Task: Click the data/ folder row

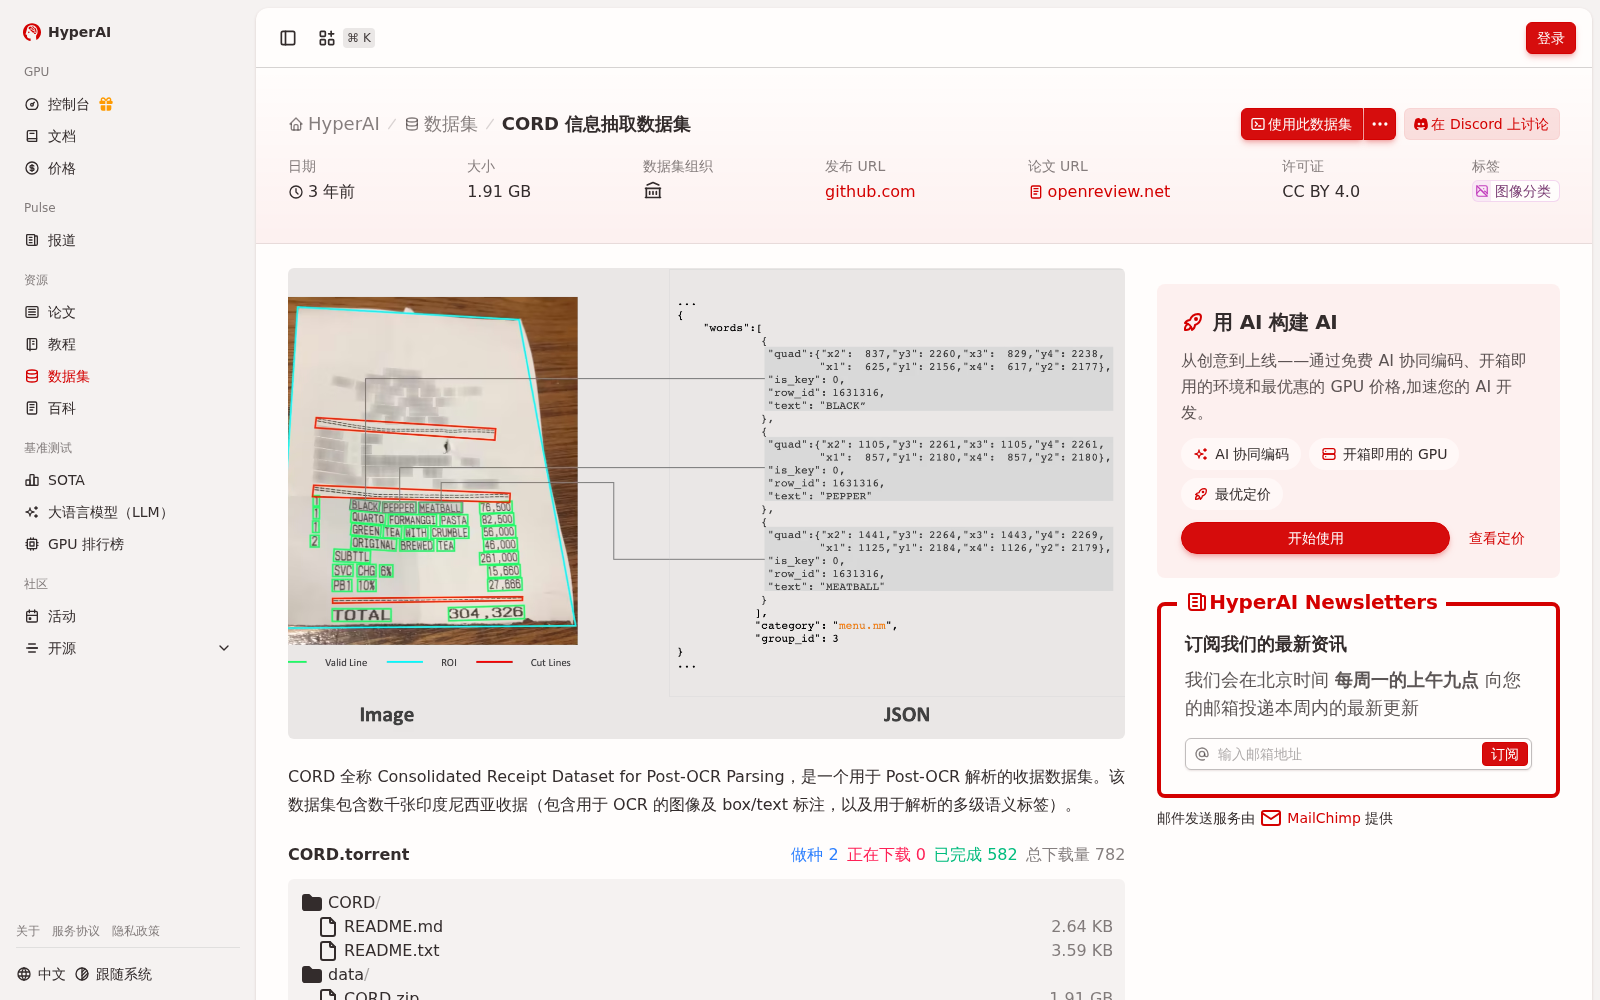Action: 706,974
